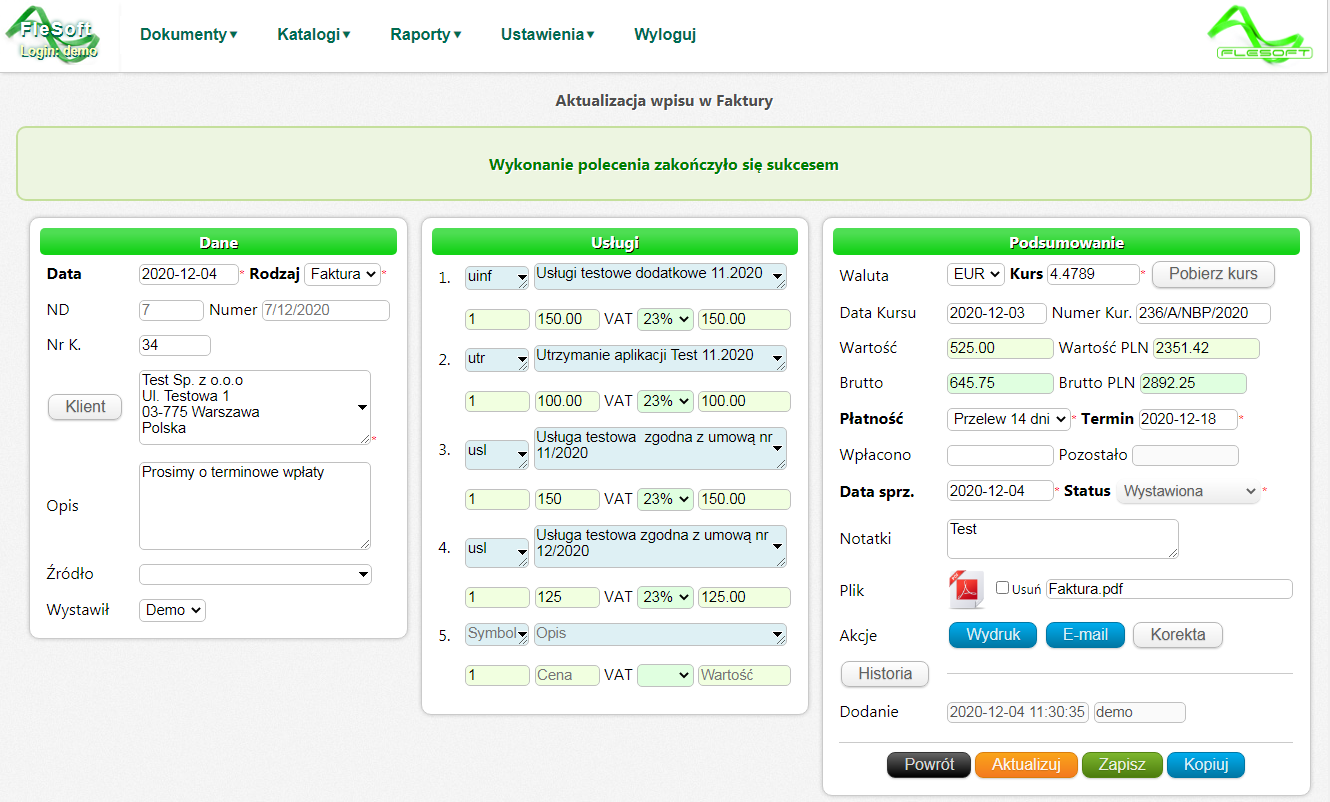Open Historia of the invoice
1330x802 pixels.
885,674
